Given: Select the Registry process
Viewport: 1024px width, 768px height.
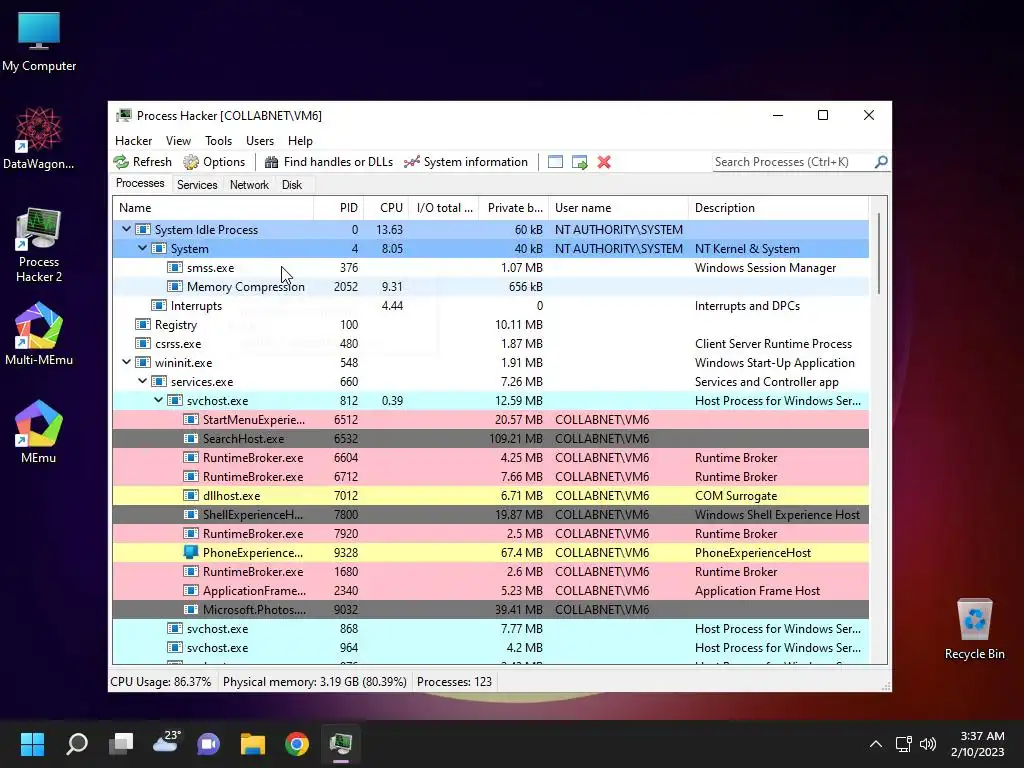Looking at the screenshot, I should (490, 325).
